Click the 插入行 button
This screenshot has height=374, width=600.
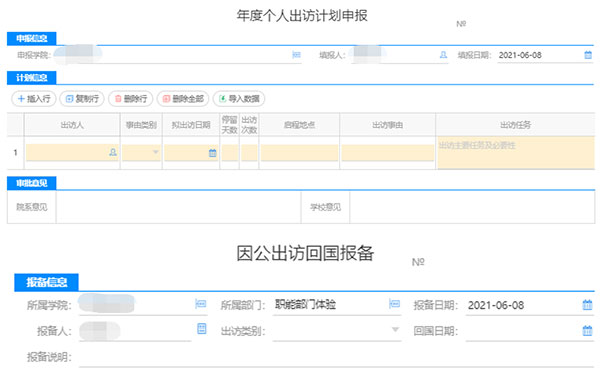(x=34, y=99)
